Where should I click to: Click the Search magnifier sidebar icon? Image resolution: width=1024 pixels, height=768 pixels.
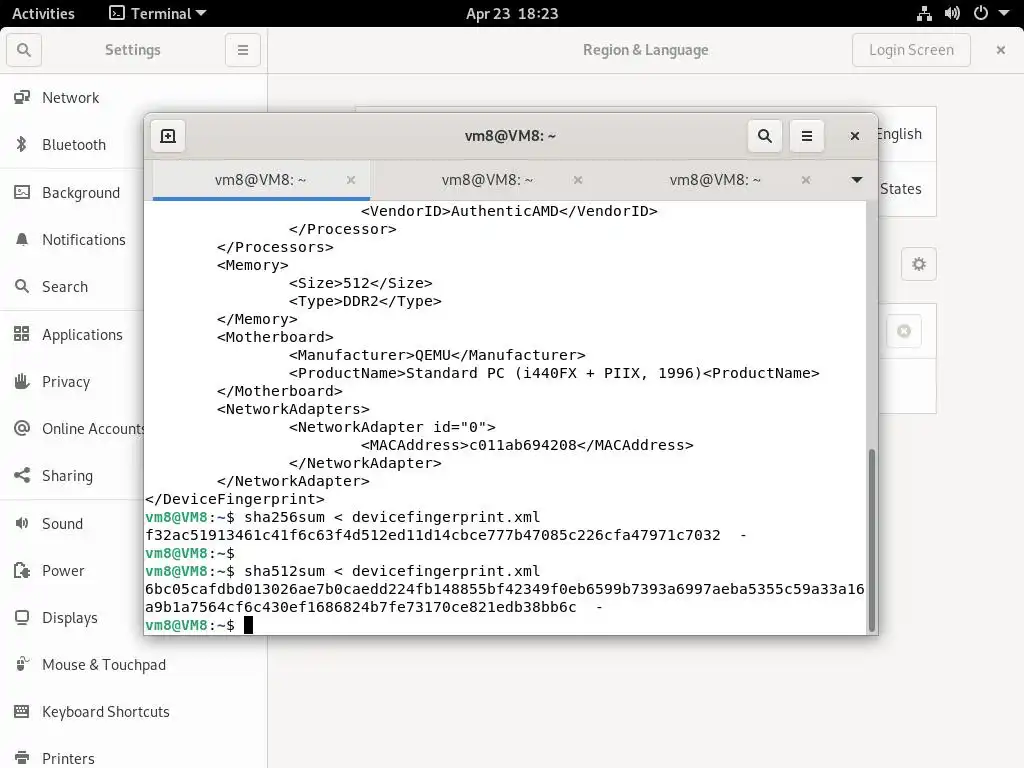pyautogui.click(x=22, y=287)
